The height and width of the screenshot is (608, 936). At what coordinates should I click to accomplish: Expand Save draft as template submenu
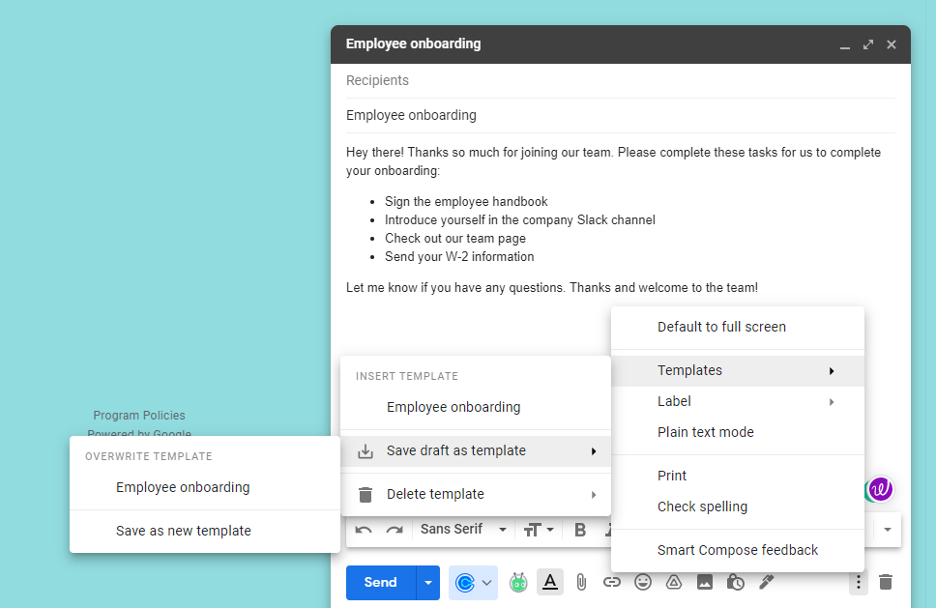475,451
